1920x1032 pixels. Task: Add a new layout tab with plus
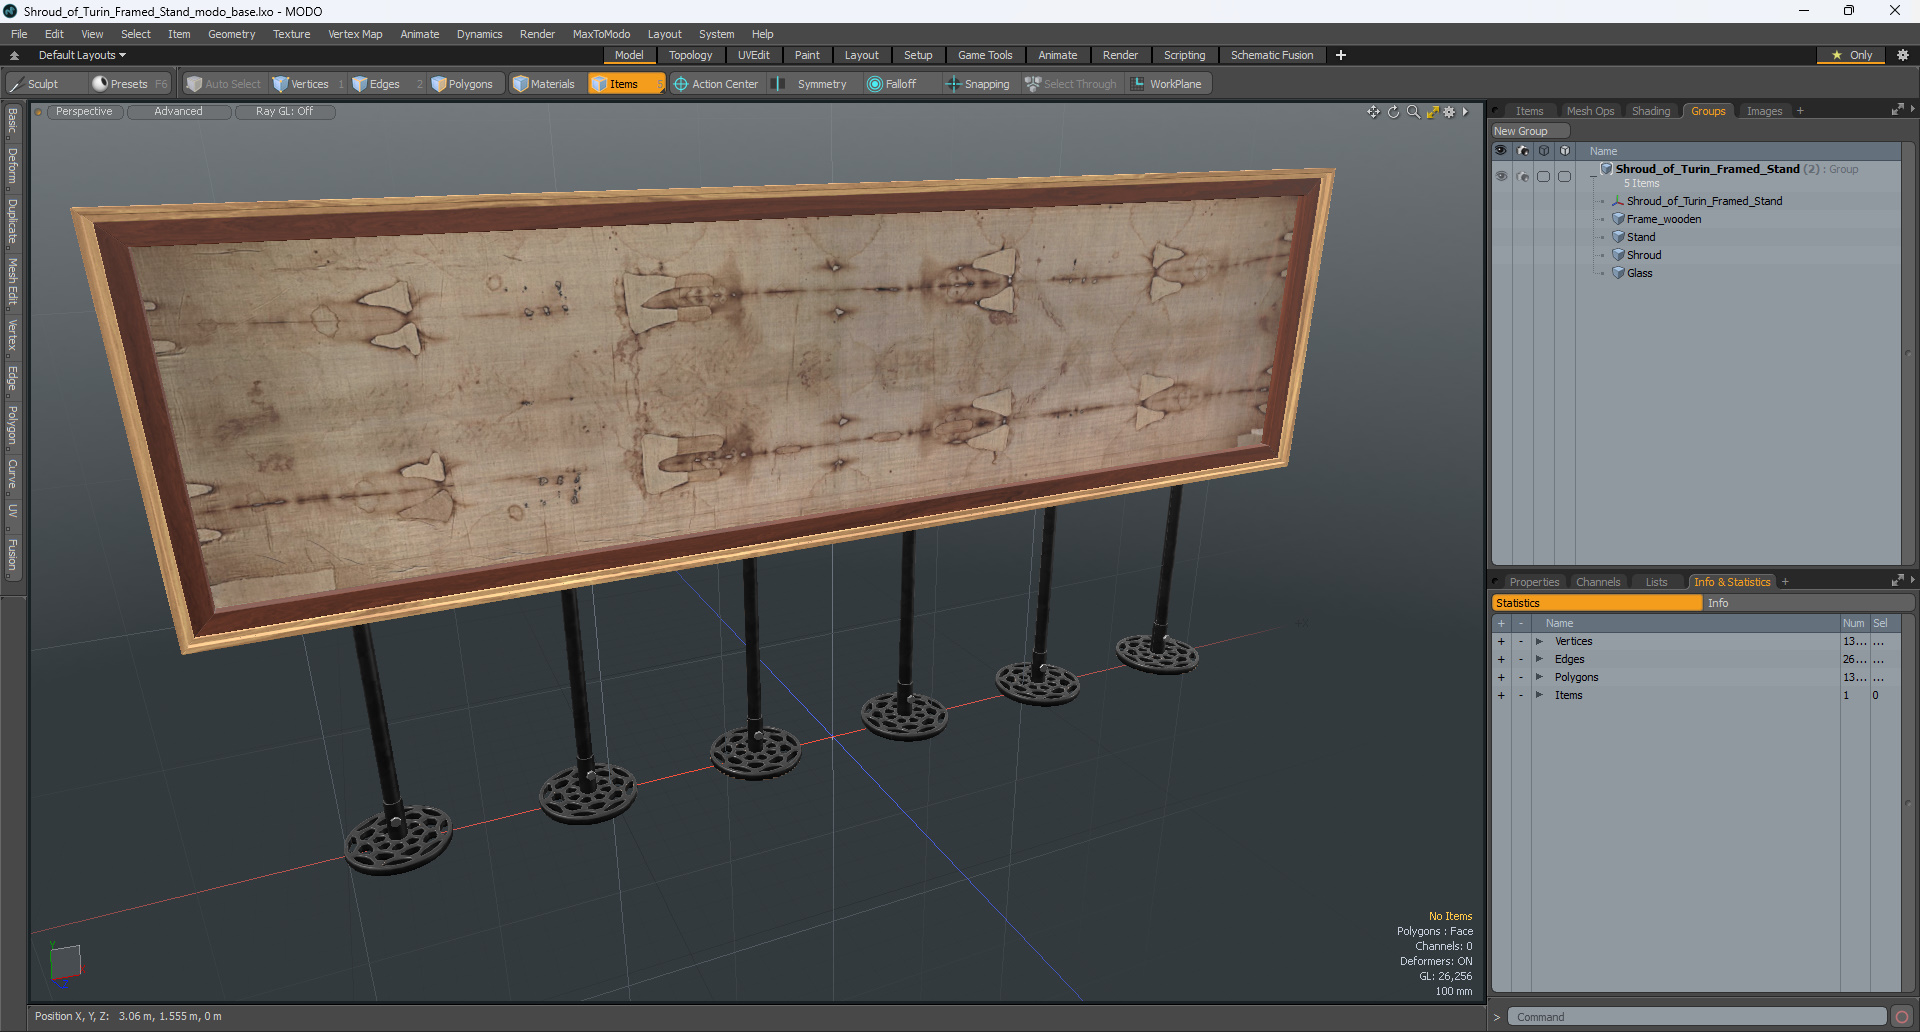(1341, 55)
